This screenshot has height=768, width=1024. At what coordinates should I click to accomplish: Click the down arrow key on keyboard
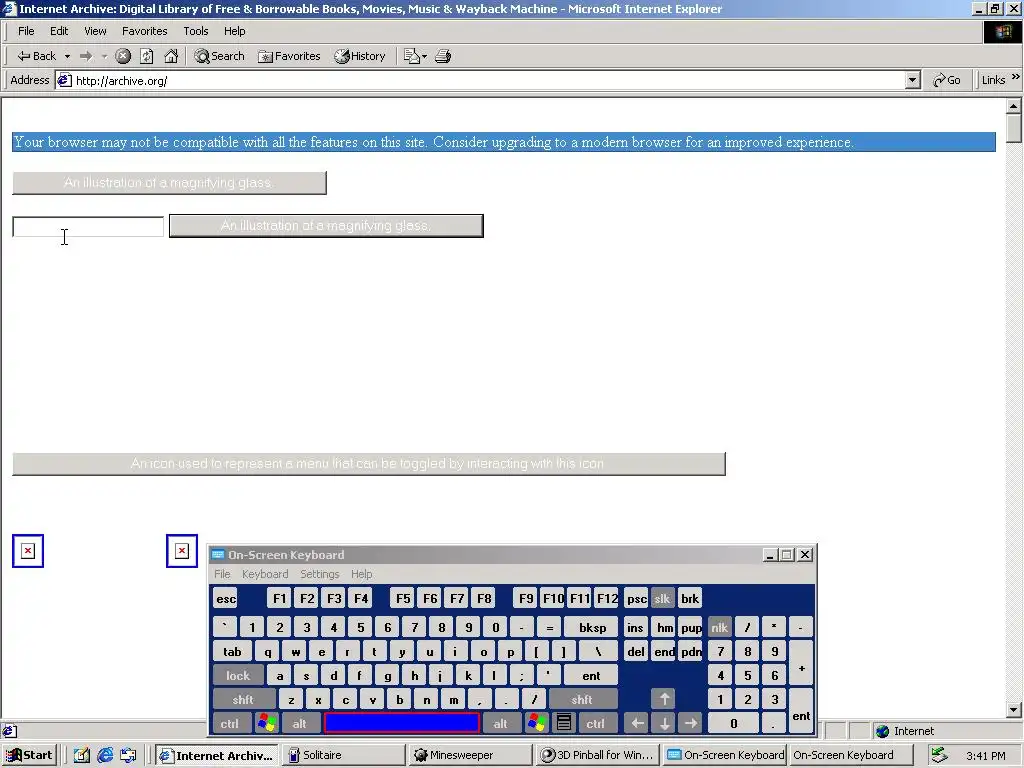pos(664,724)
